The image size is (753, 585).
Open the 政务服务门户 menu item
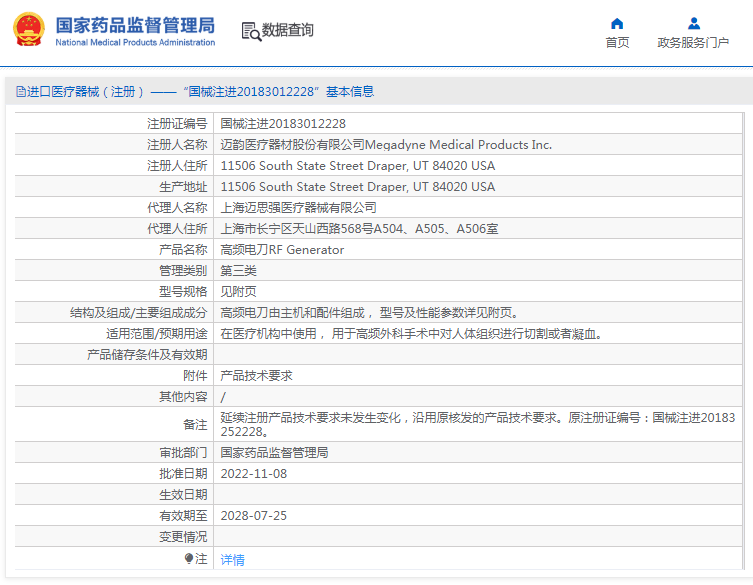click(693, 42)
